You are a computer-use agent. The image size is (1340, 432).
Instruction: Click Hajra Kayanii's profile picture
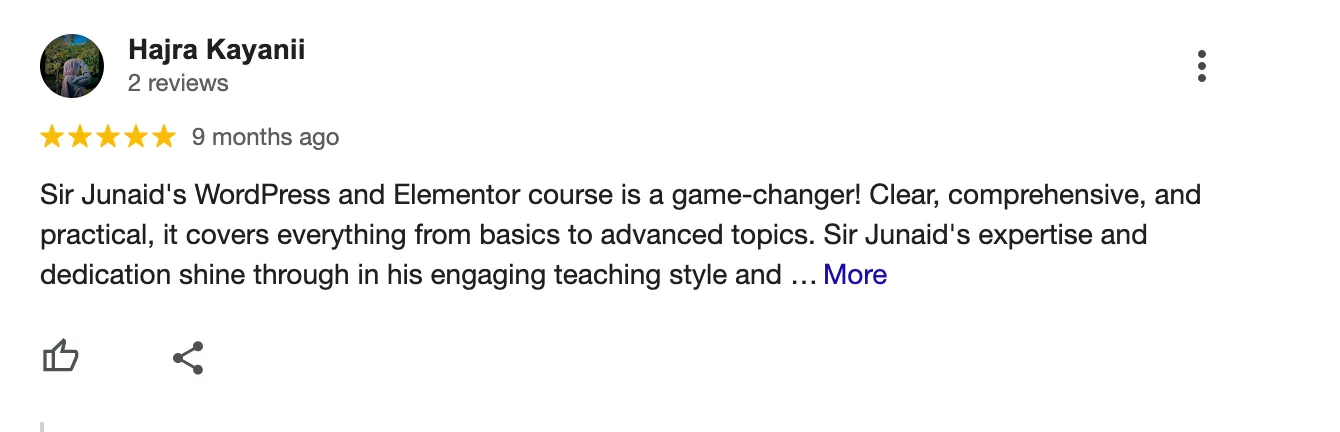coord(72,66)
